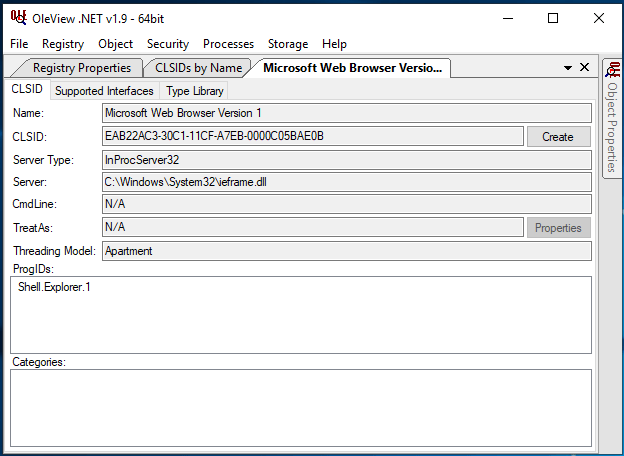Show the Supported Interfaces sub-tab

point(104,91)
